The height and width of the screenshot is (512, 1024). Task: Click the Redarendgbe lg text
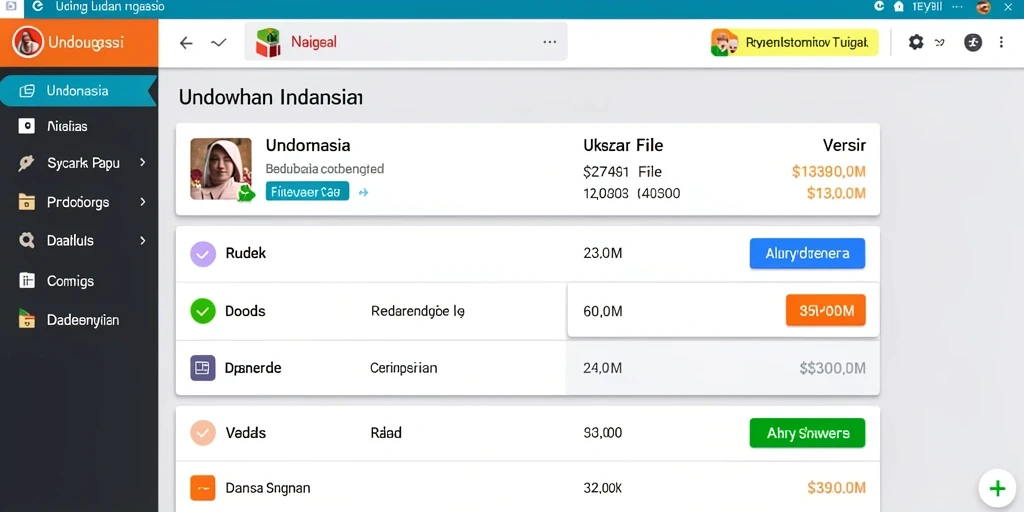point(417,311)
